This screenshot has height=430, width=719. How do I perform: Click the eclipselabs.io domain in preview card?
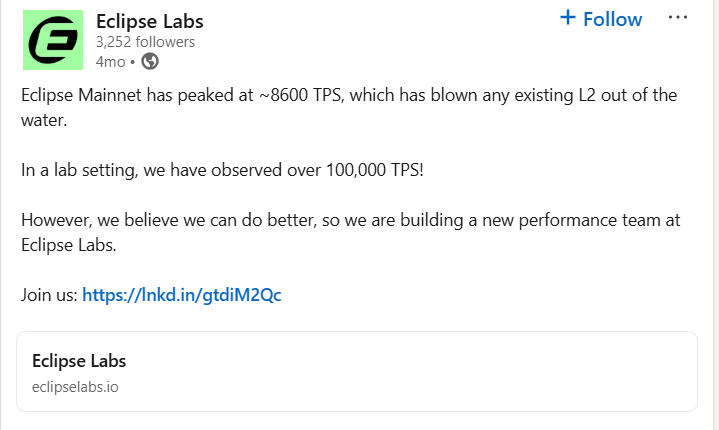coord(75,387)
